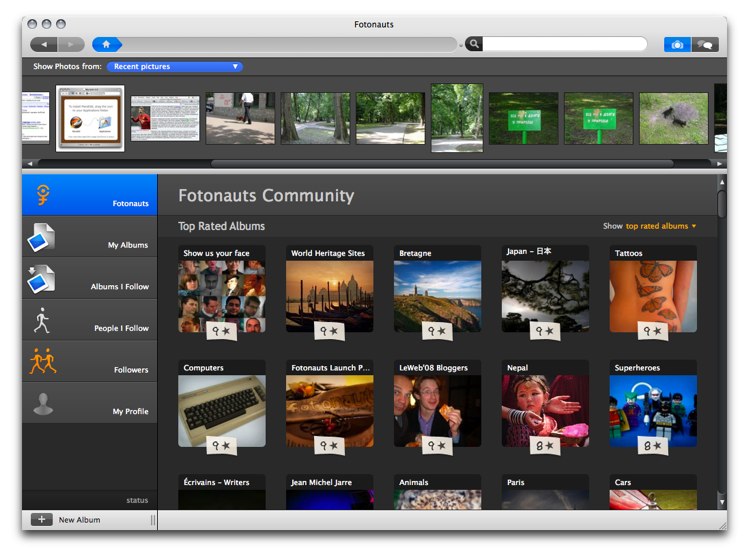Select the Fotonauts sidebar tab
Screen dimensions: 749x550
tap(90, 194)
